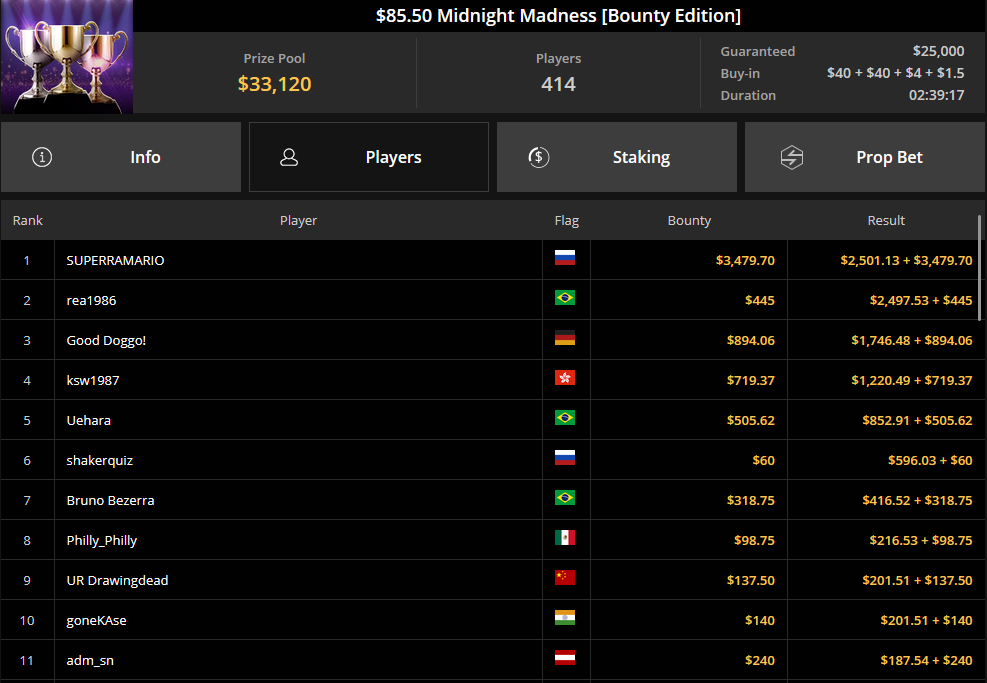Screen dimensions: 987x683
Task: Select player Good Doggo!
Action: pos(106,341)
